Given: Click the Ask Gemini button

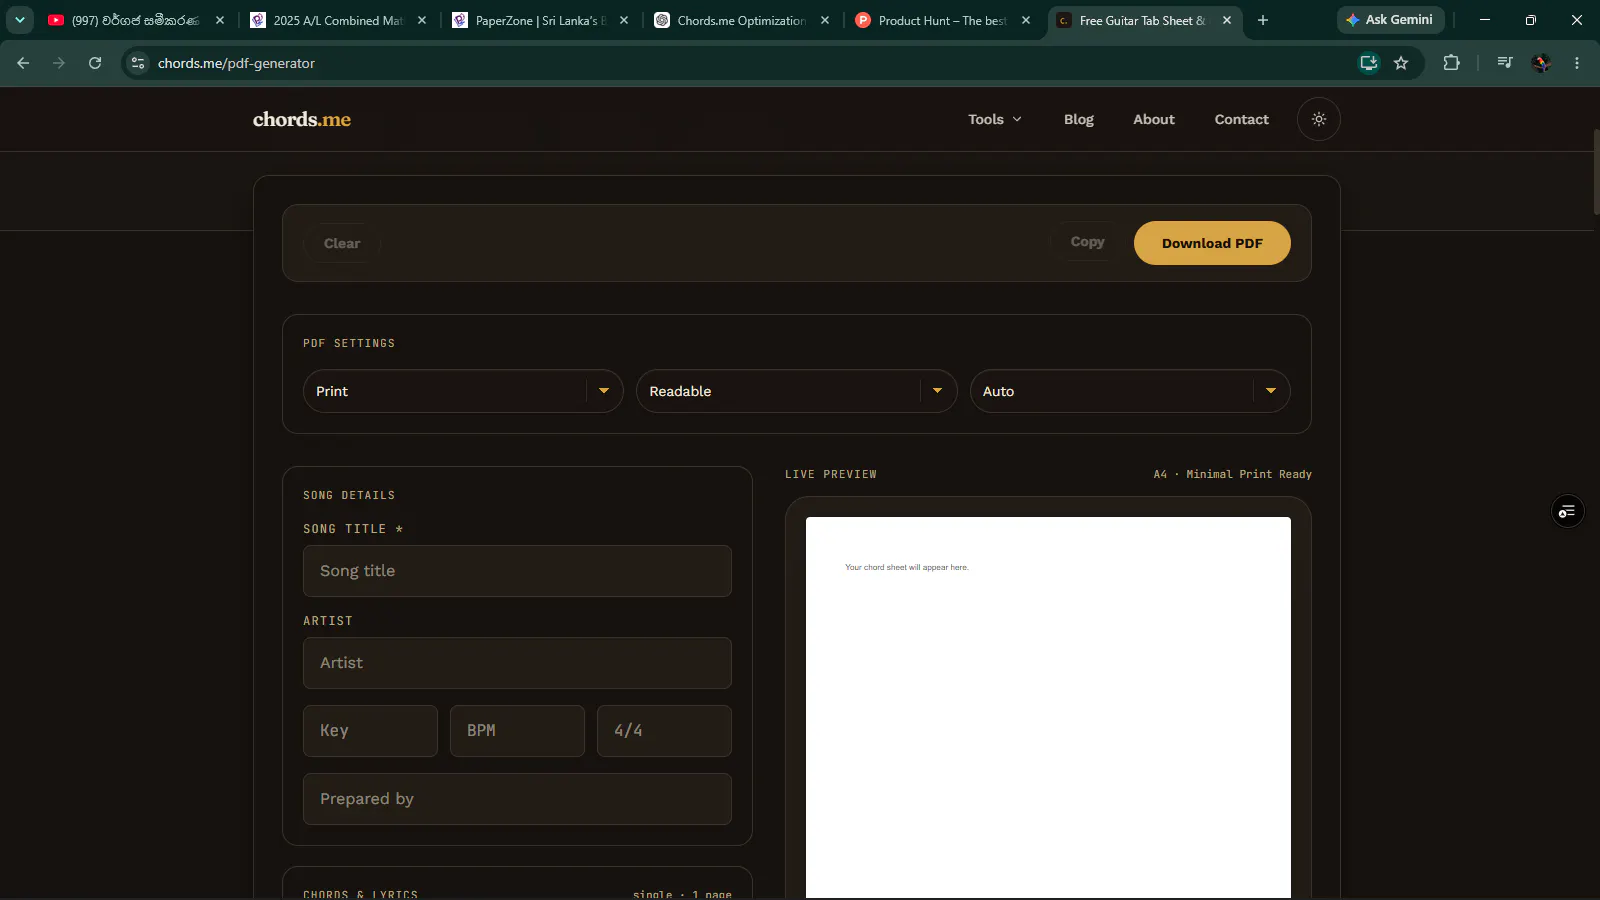Looking at the screenshot, I should 1390,20.
